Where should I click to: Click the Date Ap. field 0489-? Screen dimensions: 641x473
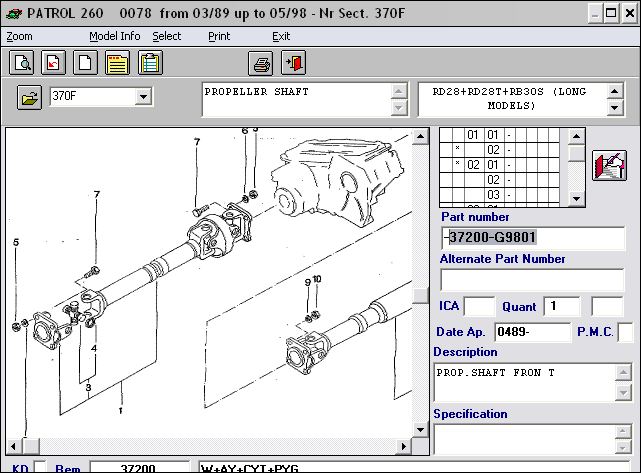tap(533, 332)
